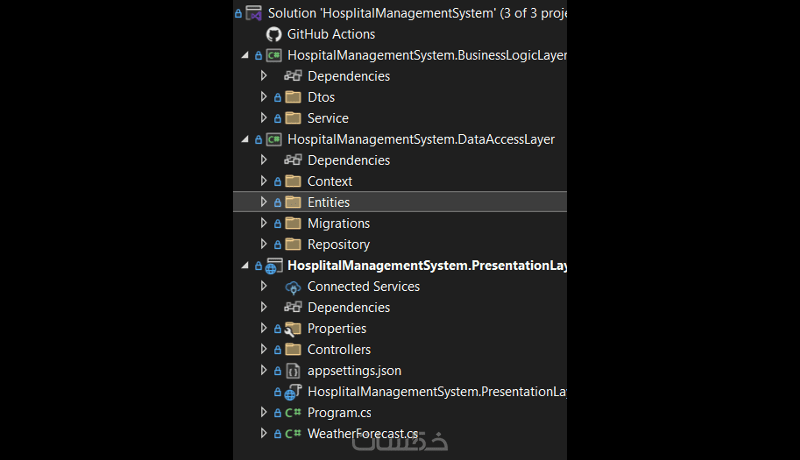Select WeatherForecast.cs file

click(362, 434)
